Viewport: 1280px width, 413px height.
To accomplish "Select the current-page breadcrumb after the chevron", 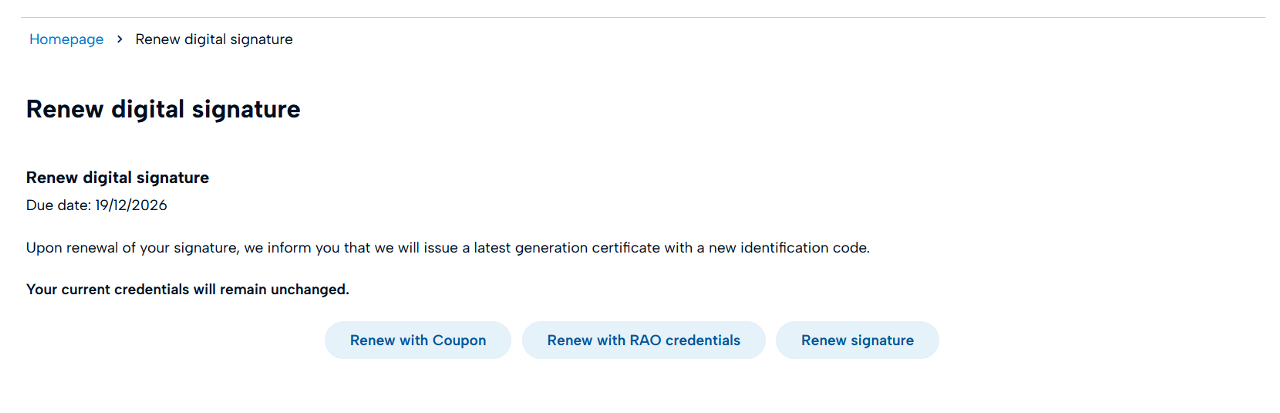I will pyautogui.click(x=214, y=39).
